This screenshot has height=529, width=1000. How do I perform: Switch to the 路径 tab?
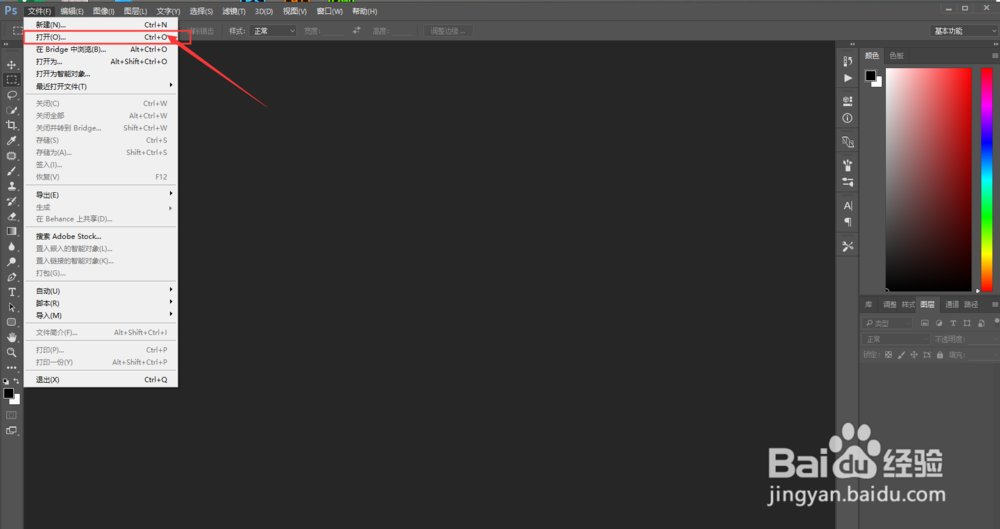[971, 304]
